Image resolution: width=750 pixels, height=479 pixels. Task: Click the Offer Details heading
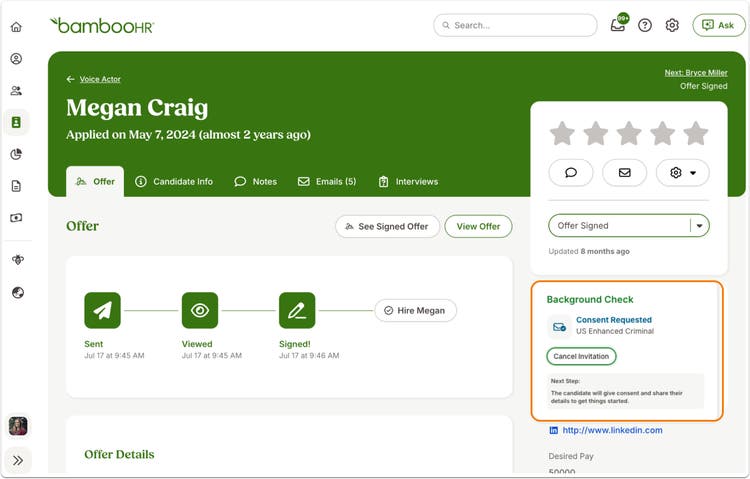click(119, 454)
